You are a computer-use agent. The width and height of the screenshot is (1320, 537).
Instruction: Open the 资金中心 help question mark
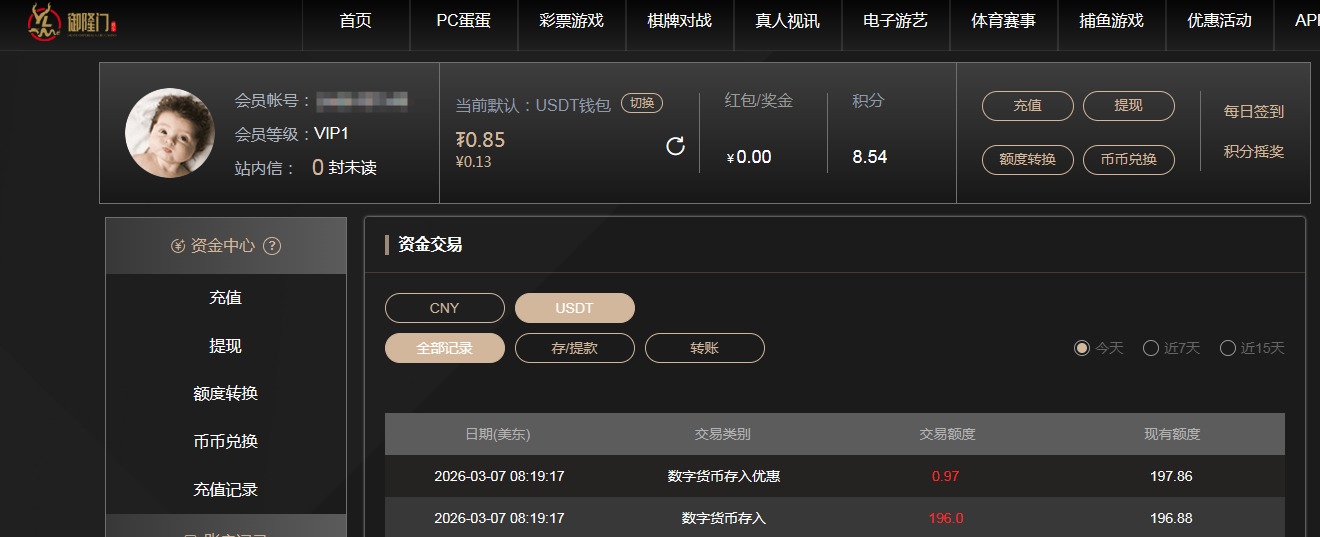271,246
